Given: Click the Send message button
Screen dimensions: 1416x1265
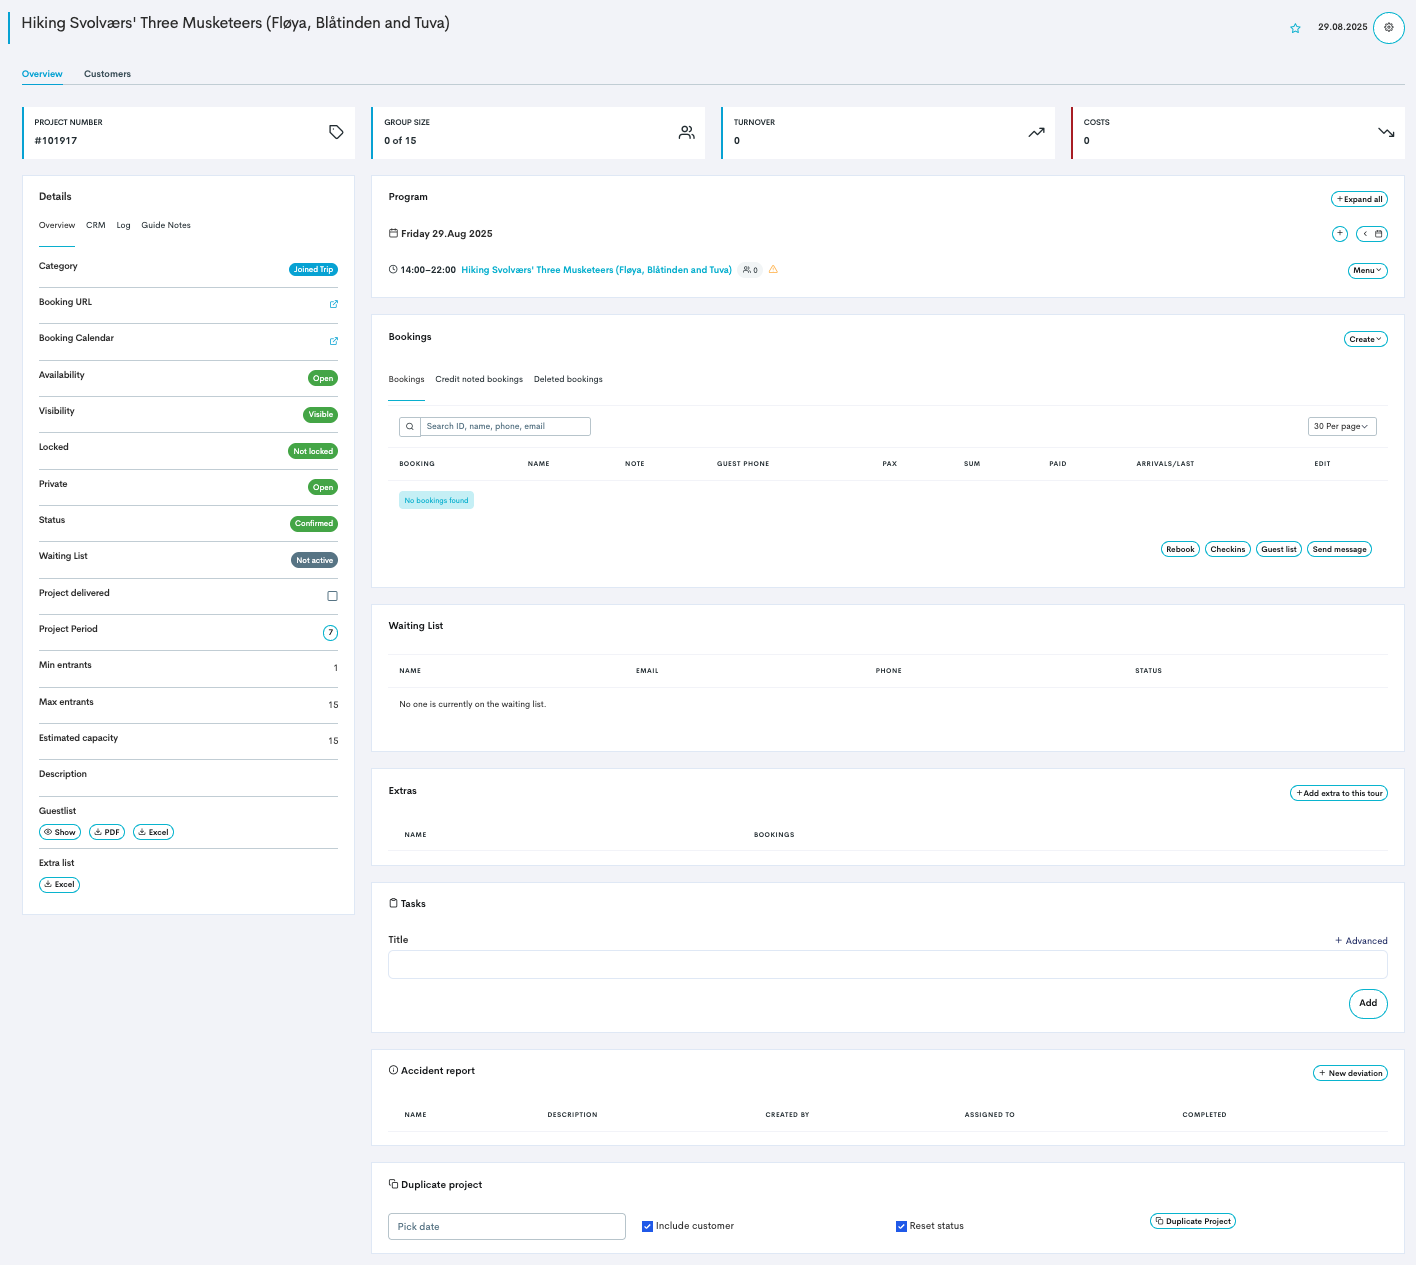Looking at the screenshot, I should pyautogui.click(x=1340, y=549).
